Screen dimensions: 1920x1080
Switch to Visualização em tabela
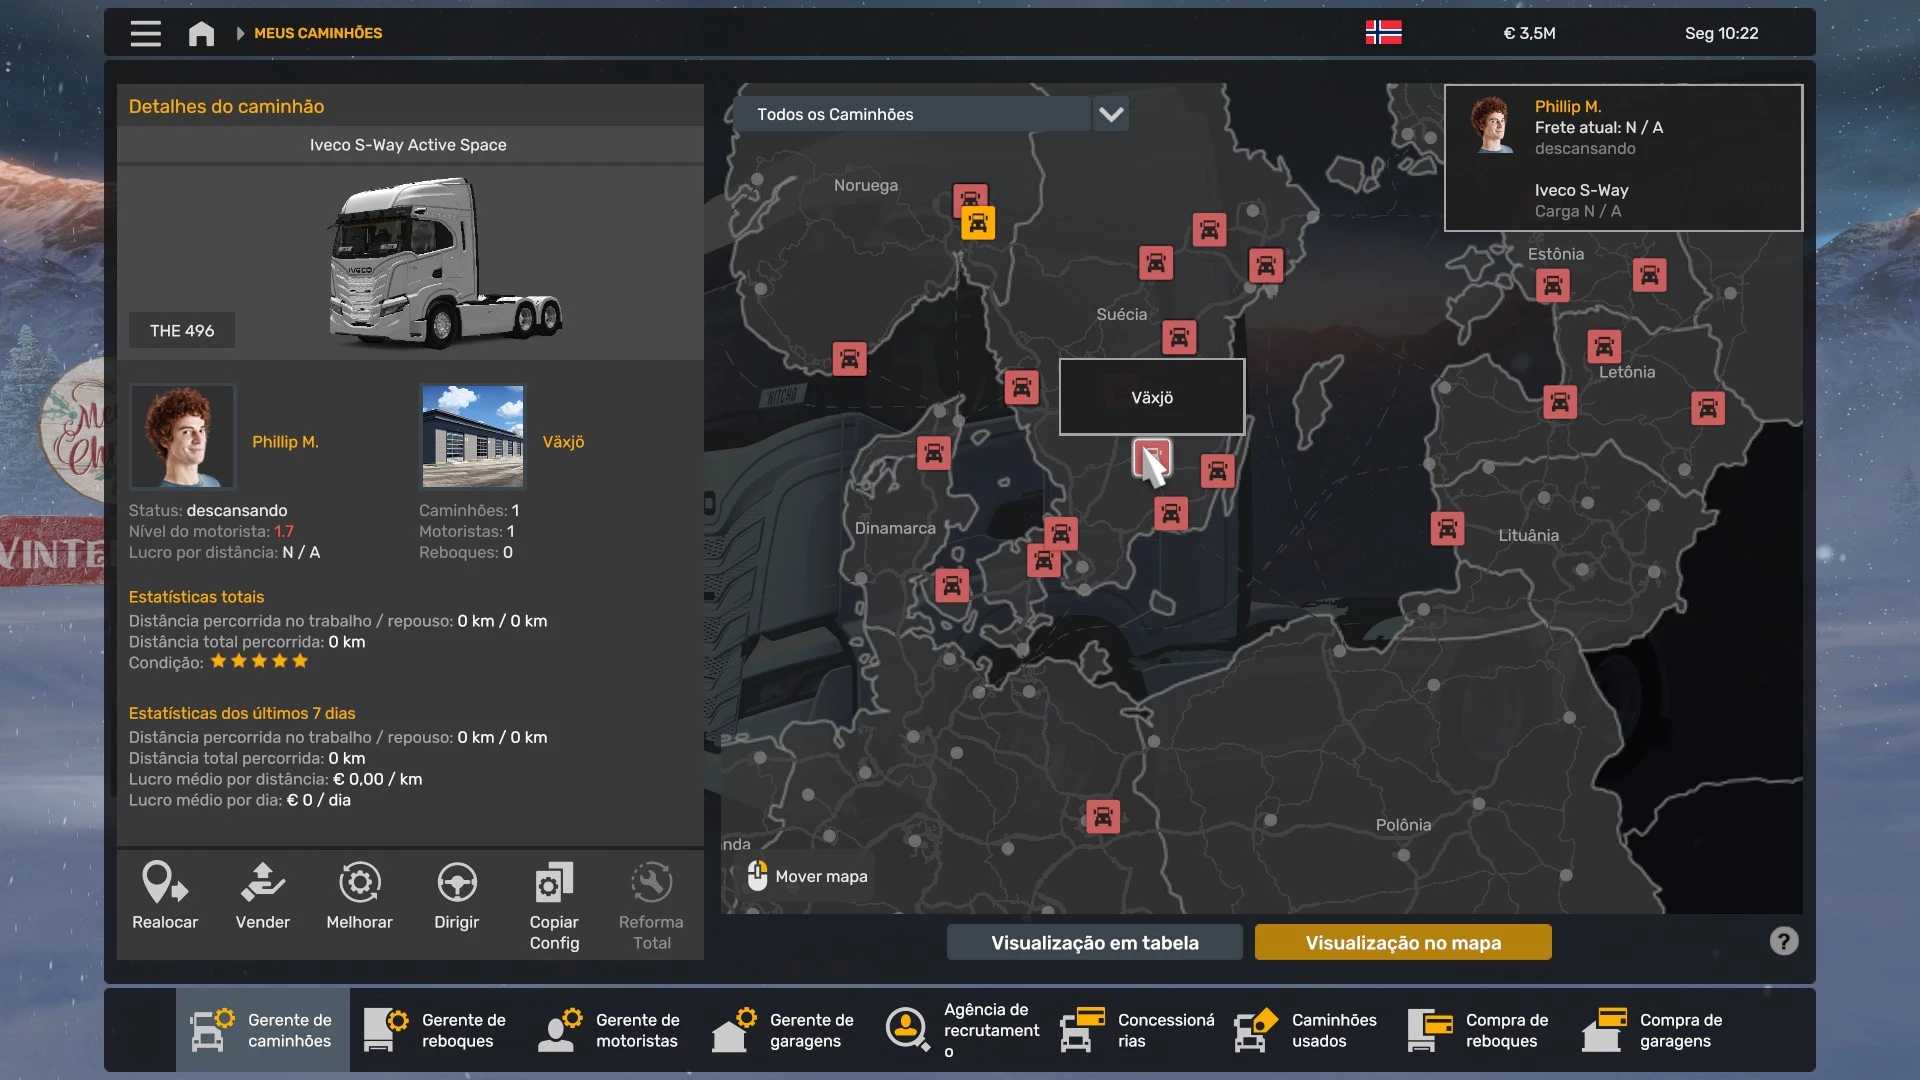tap(1094, 942)
